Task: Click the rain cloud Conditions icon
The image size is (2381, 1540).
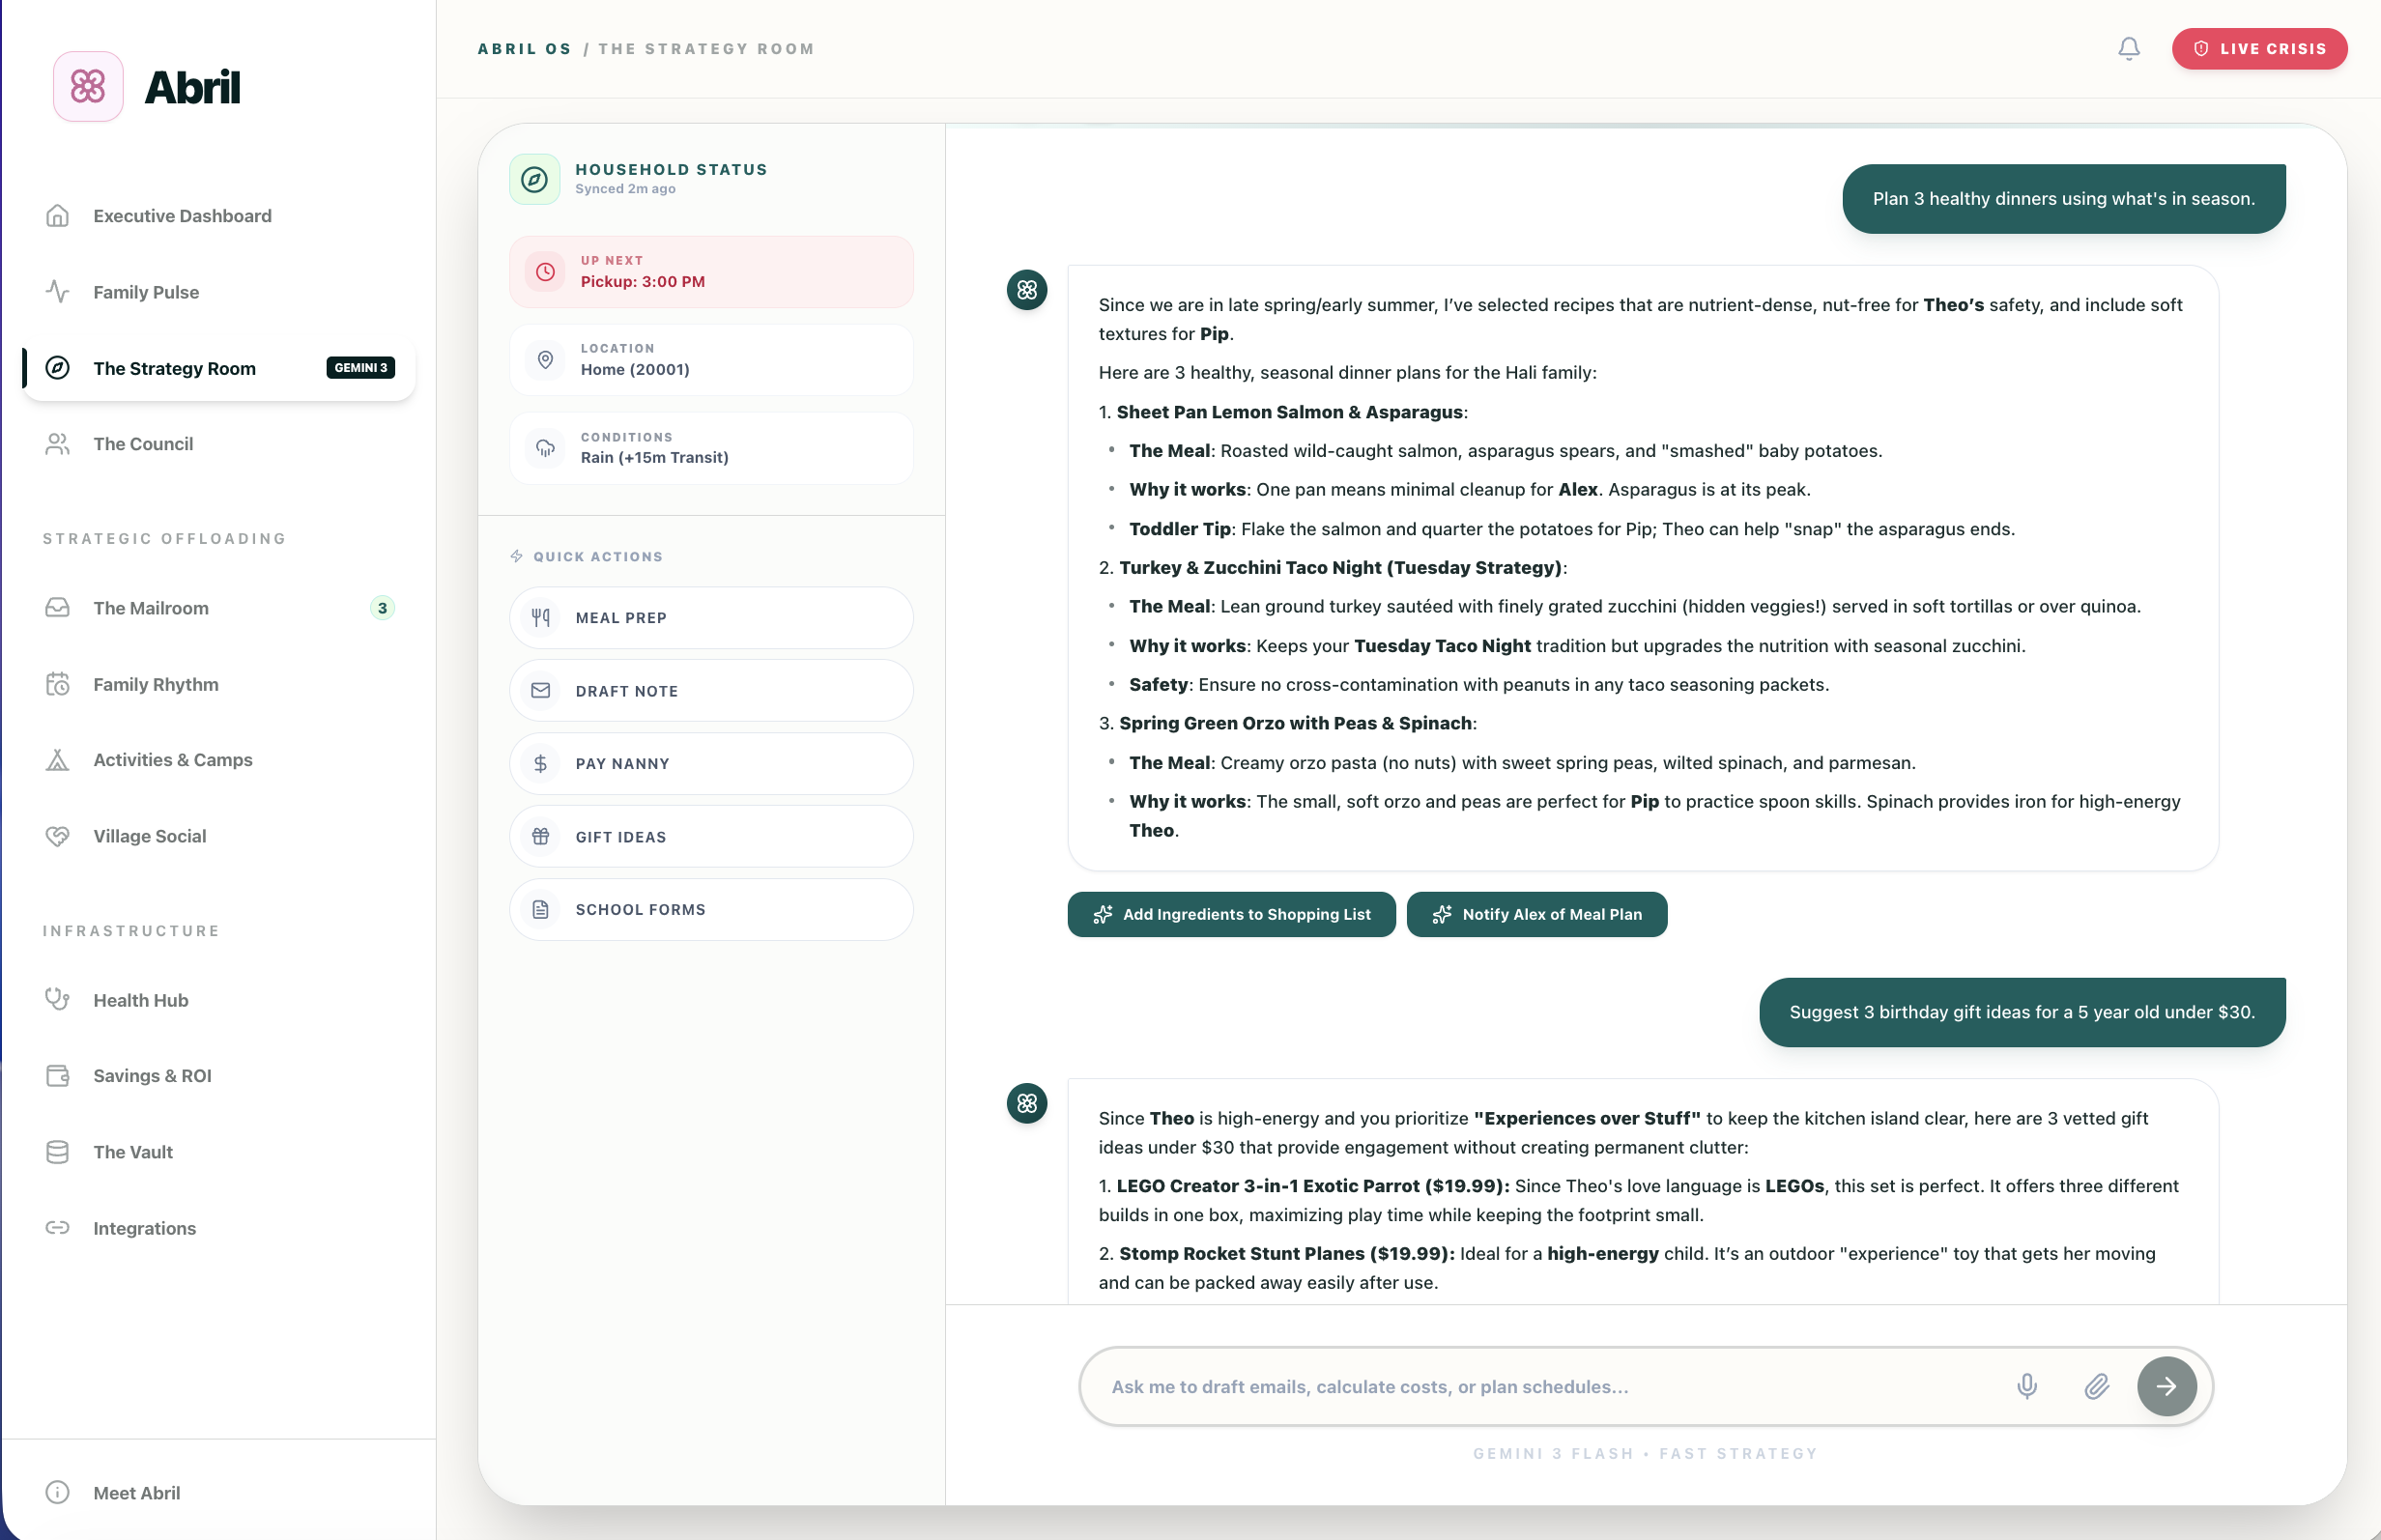Action: 545,448
